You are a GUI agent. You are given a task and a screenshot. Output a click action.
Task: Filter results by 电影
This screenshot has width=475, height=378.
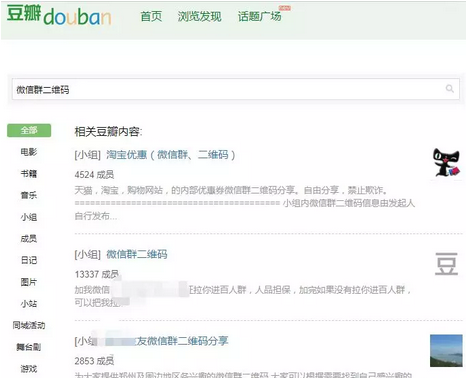[x=29, y=152]
